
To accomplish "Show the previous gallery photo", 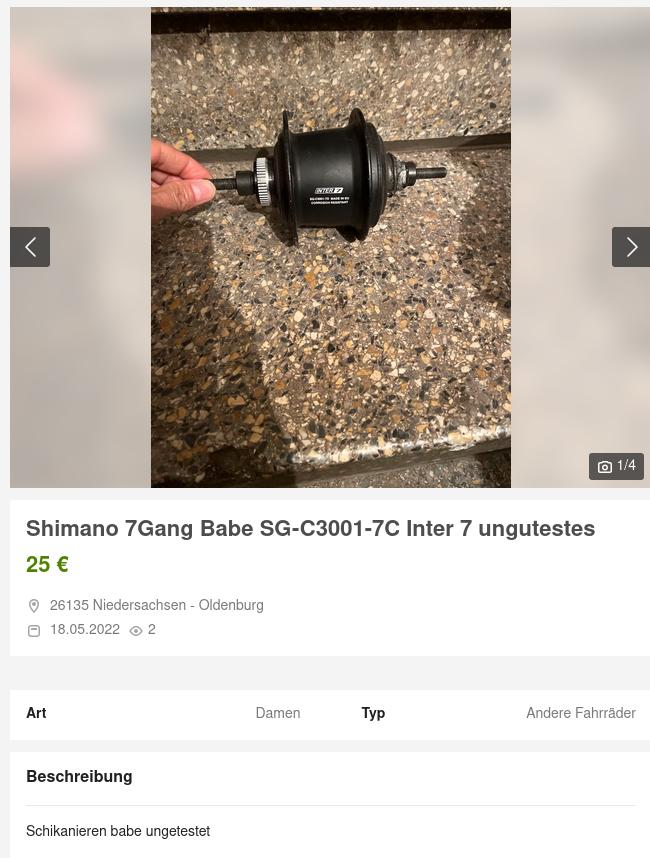I will point(30,247).
